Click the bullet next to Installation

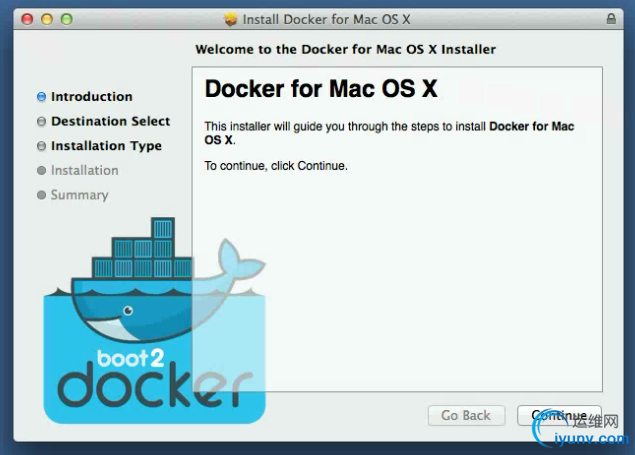[x=41, y=170]
